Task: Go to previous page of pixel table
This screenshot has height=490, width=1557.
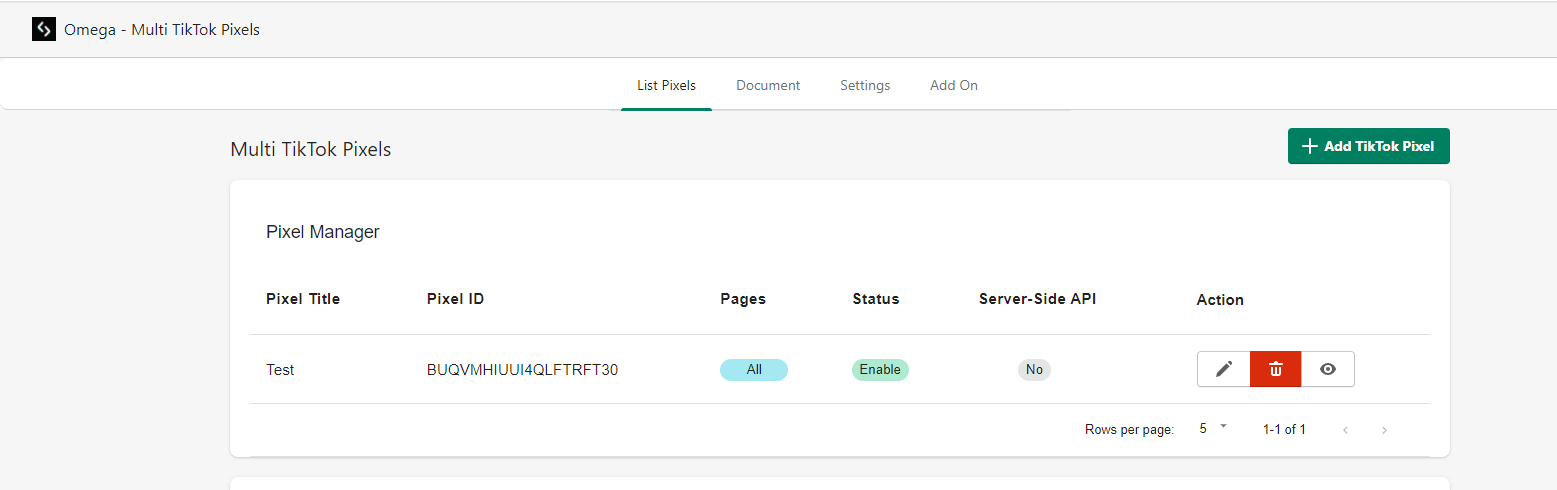Action: click(1346, 430)
